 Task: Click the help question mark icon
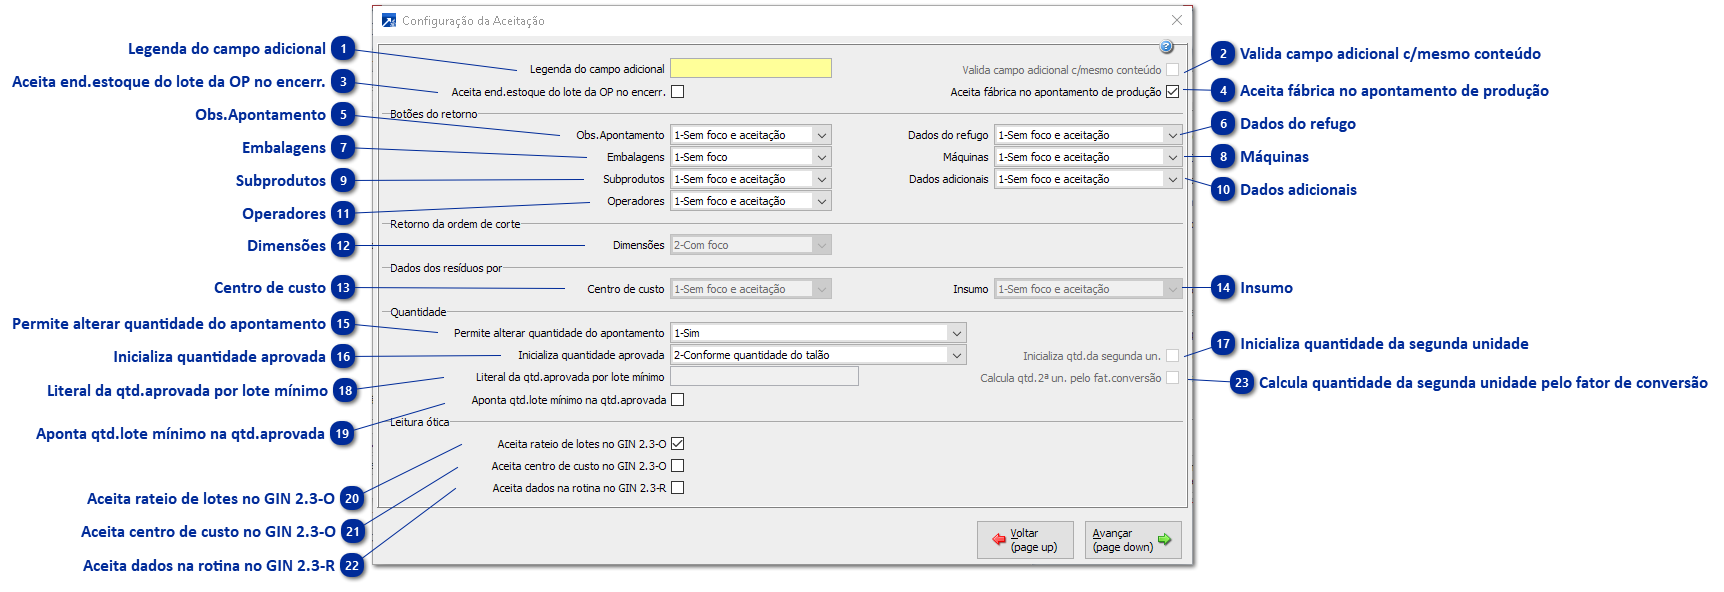(1166, 47)
